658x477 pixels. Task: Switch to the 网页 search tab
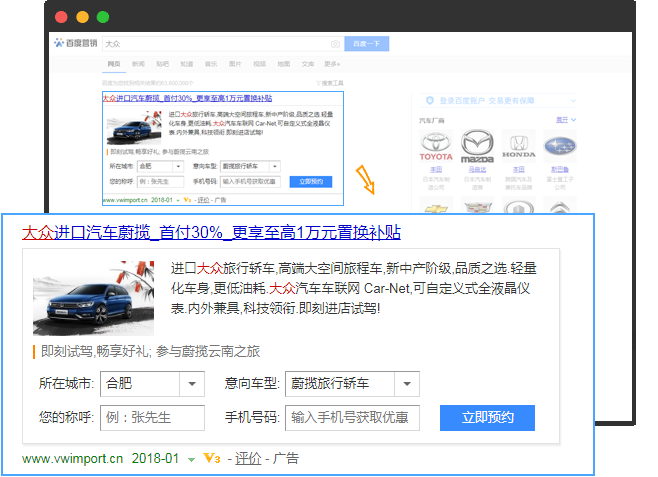coord(114,64)
